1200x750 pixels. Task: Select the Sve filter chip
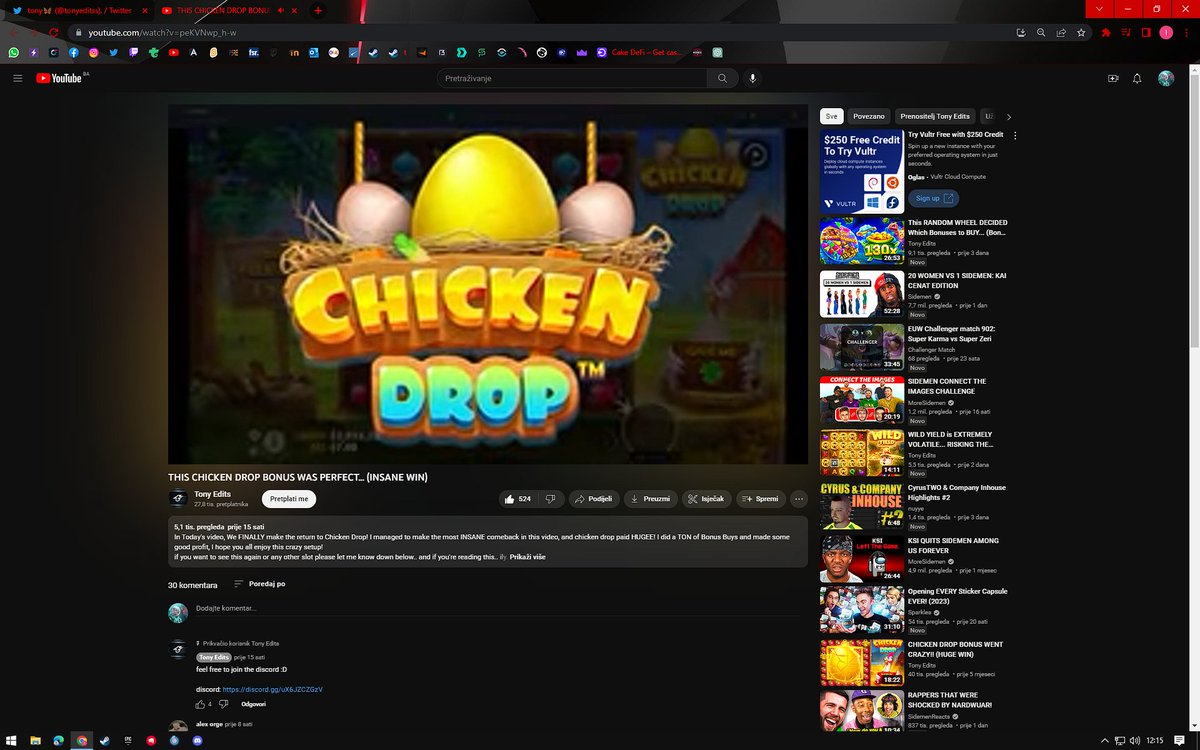(831, 116)
